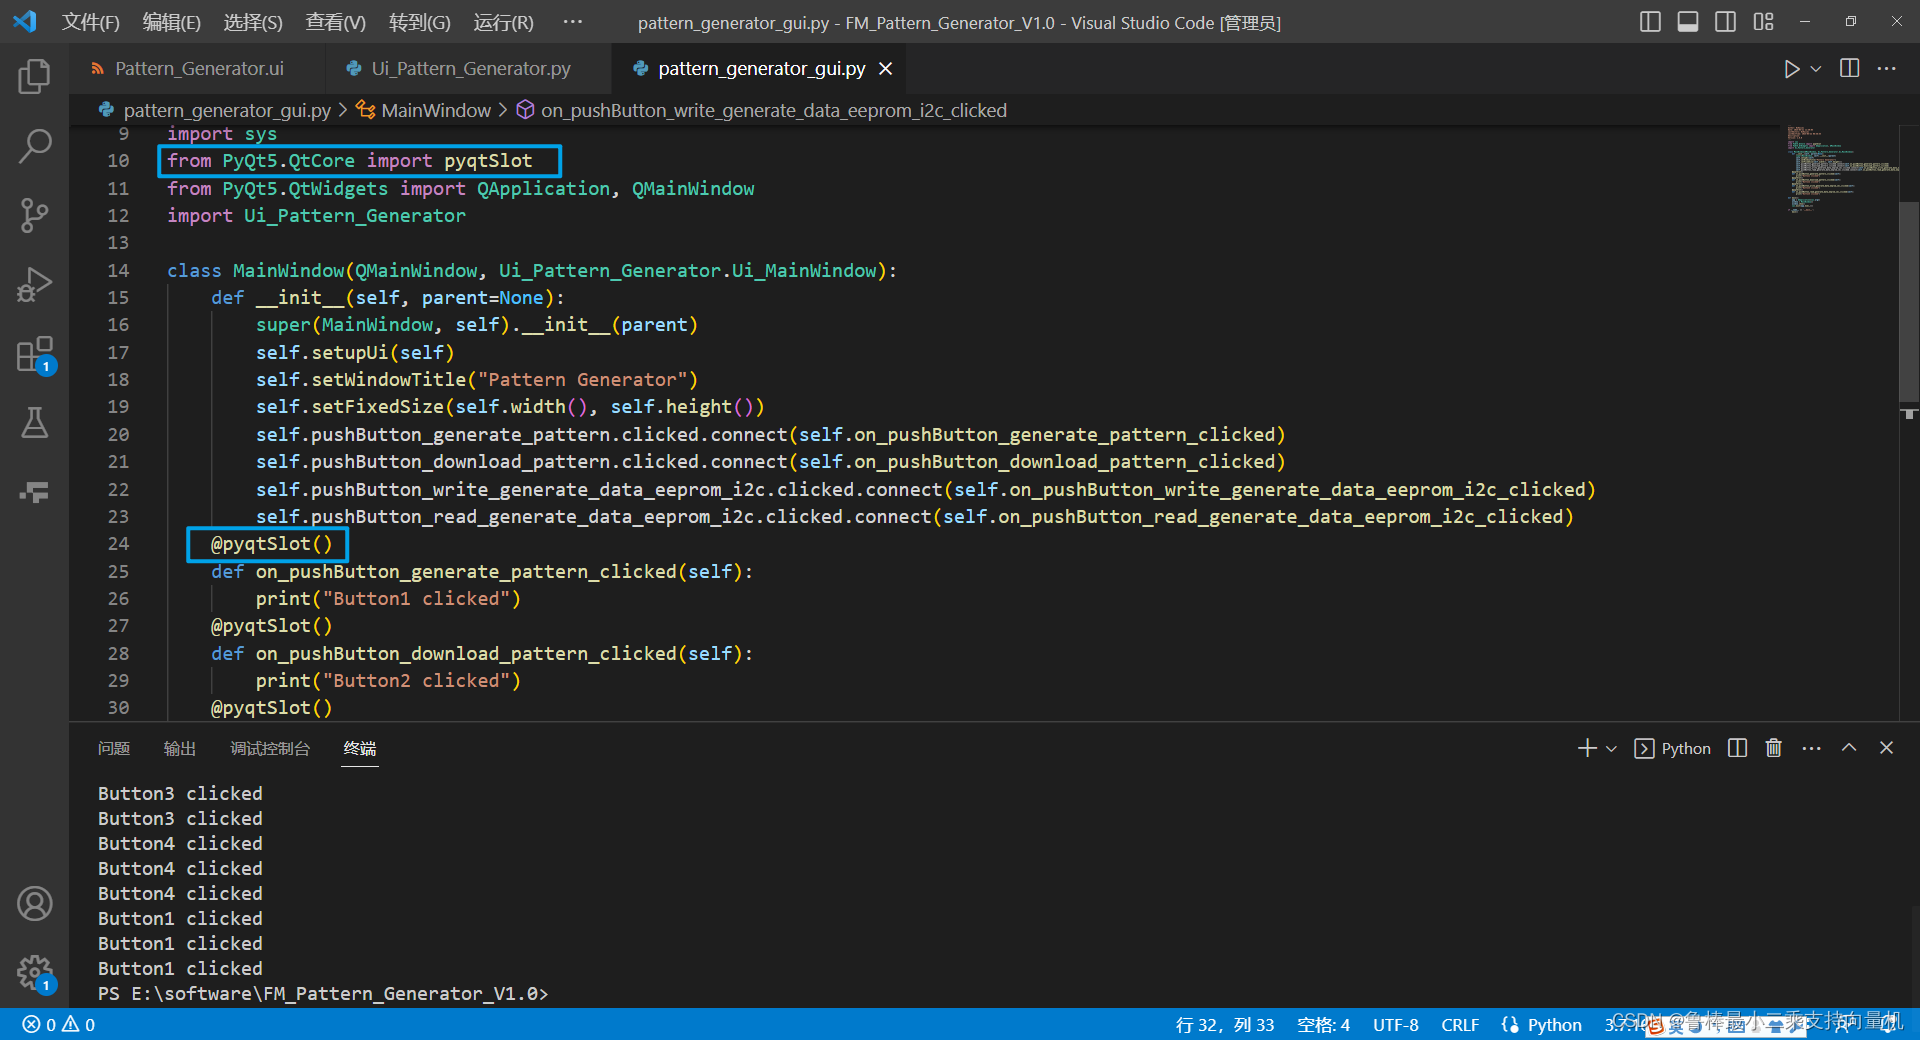Viewport: 1920px width, 1040px height.
Task: Click line number 24 in gutter
Action: 118,544
